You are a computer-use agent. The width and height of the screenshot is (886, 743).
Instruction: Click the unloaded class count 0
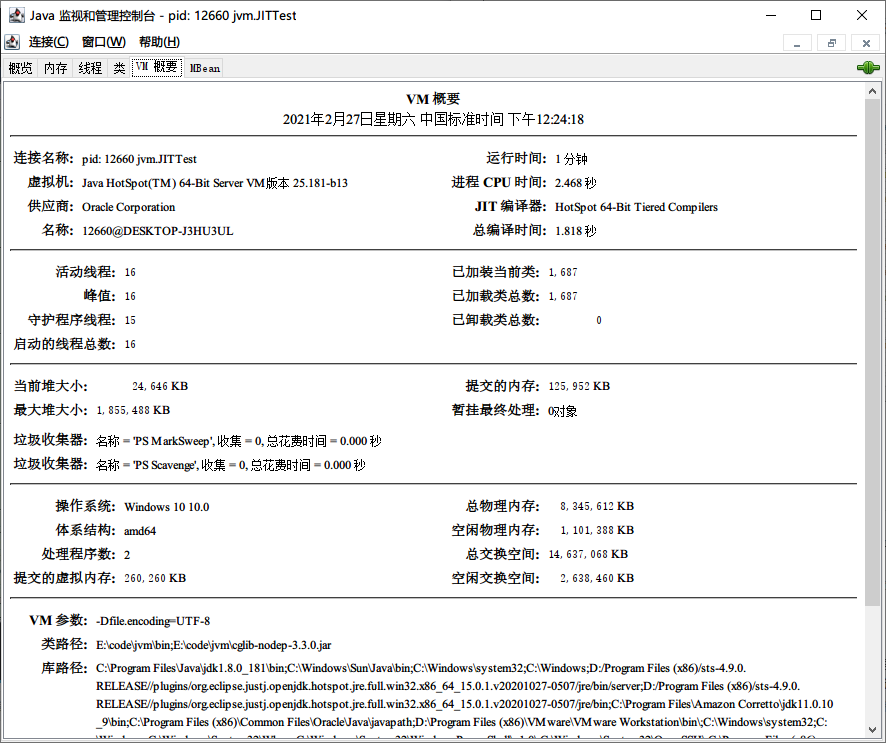(x=599, y=320)
